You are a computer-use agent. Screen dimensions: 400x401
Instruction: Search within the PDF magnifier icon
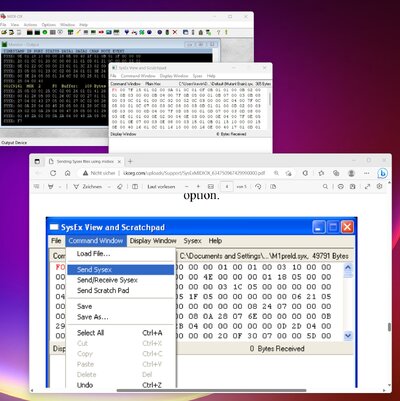[x=325, y=186]
